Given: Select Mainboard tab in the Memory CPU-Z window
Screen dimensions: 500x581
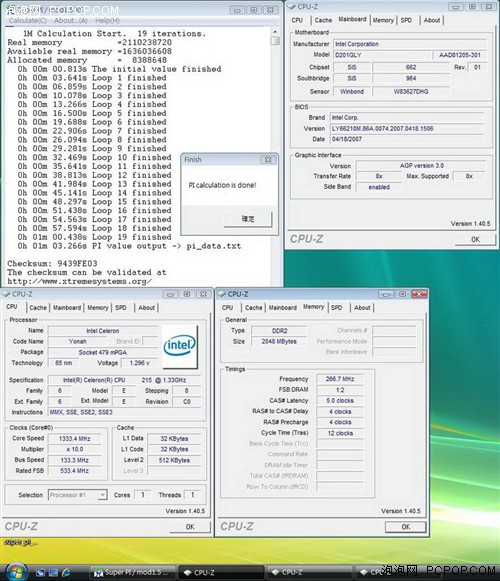Looking at the screenshot, I should click(283, 308).
